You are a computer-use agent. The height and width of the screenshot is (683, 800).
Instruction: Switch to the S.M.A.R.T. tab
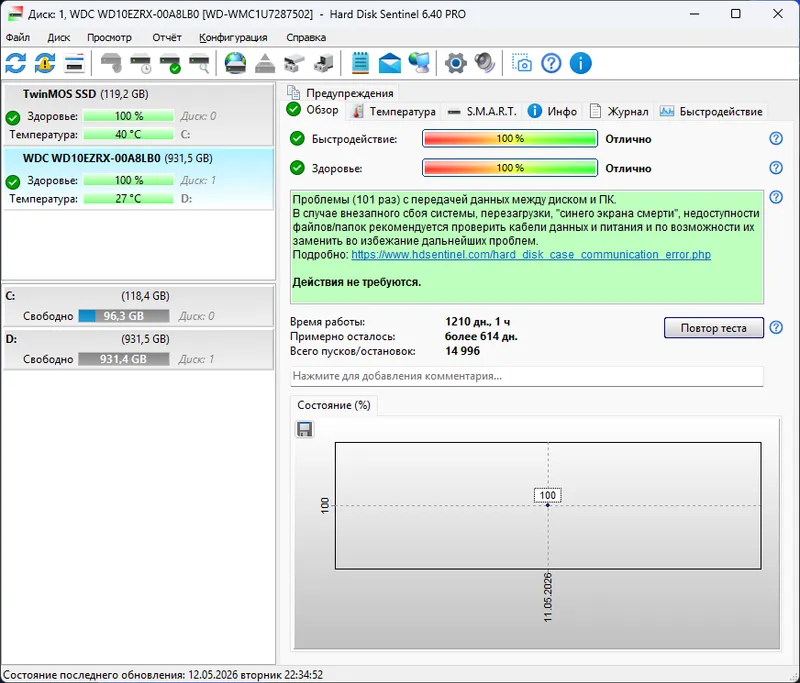pyautogui.click(x=482, y=111)
